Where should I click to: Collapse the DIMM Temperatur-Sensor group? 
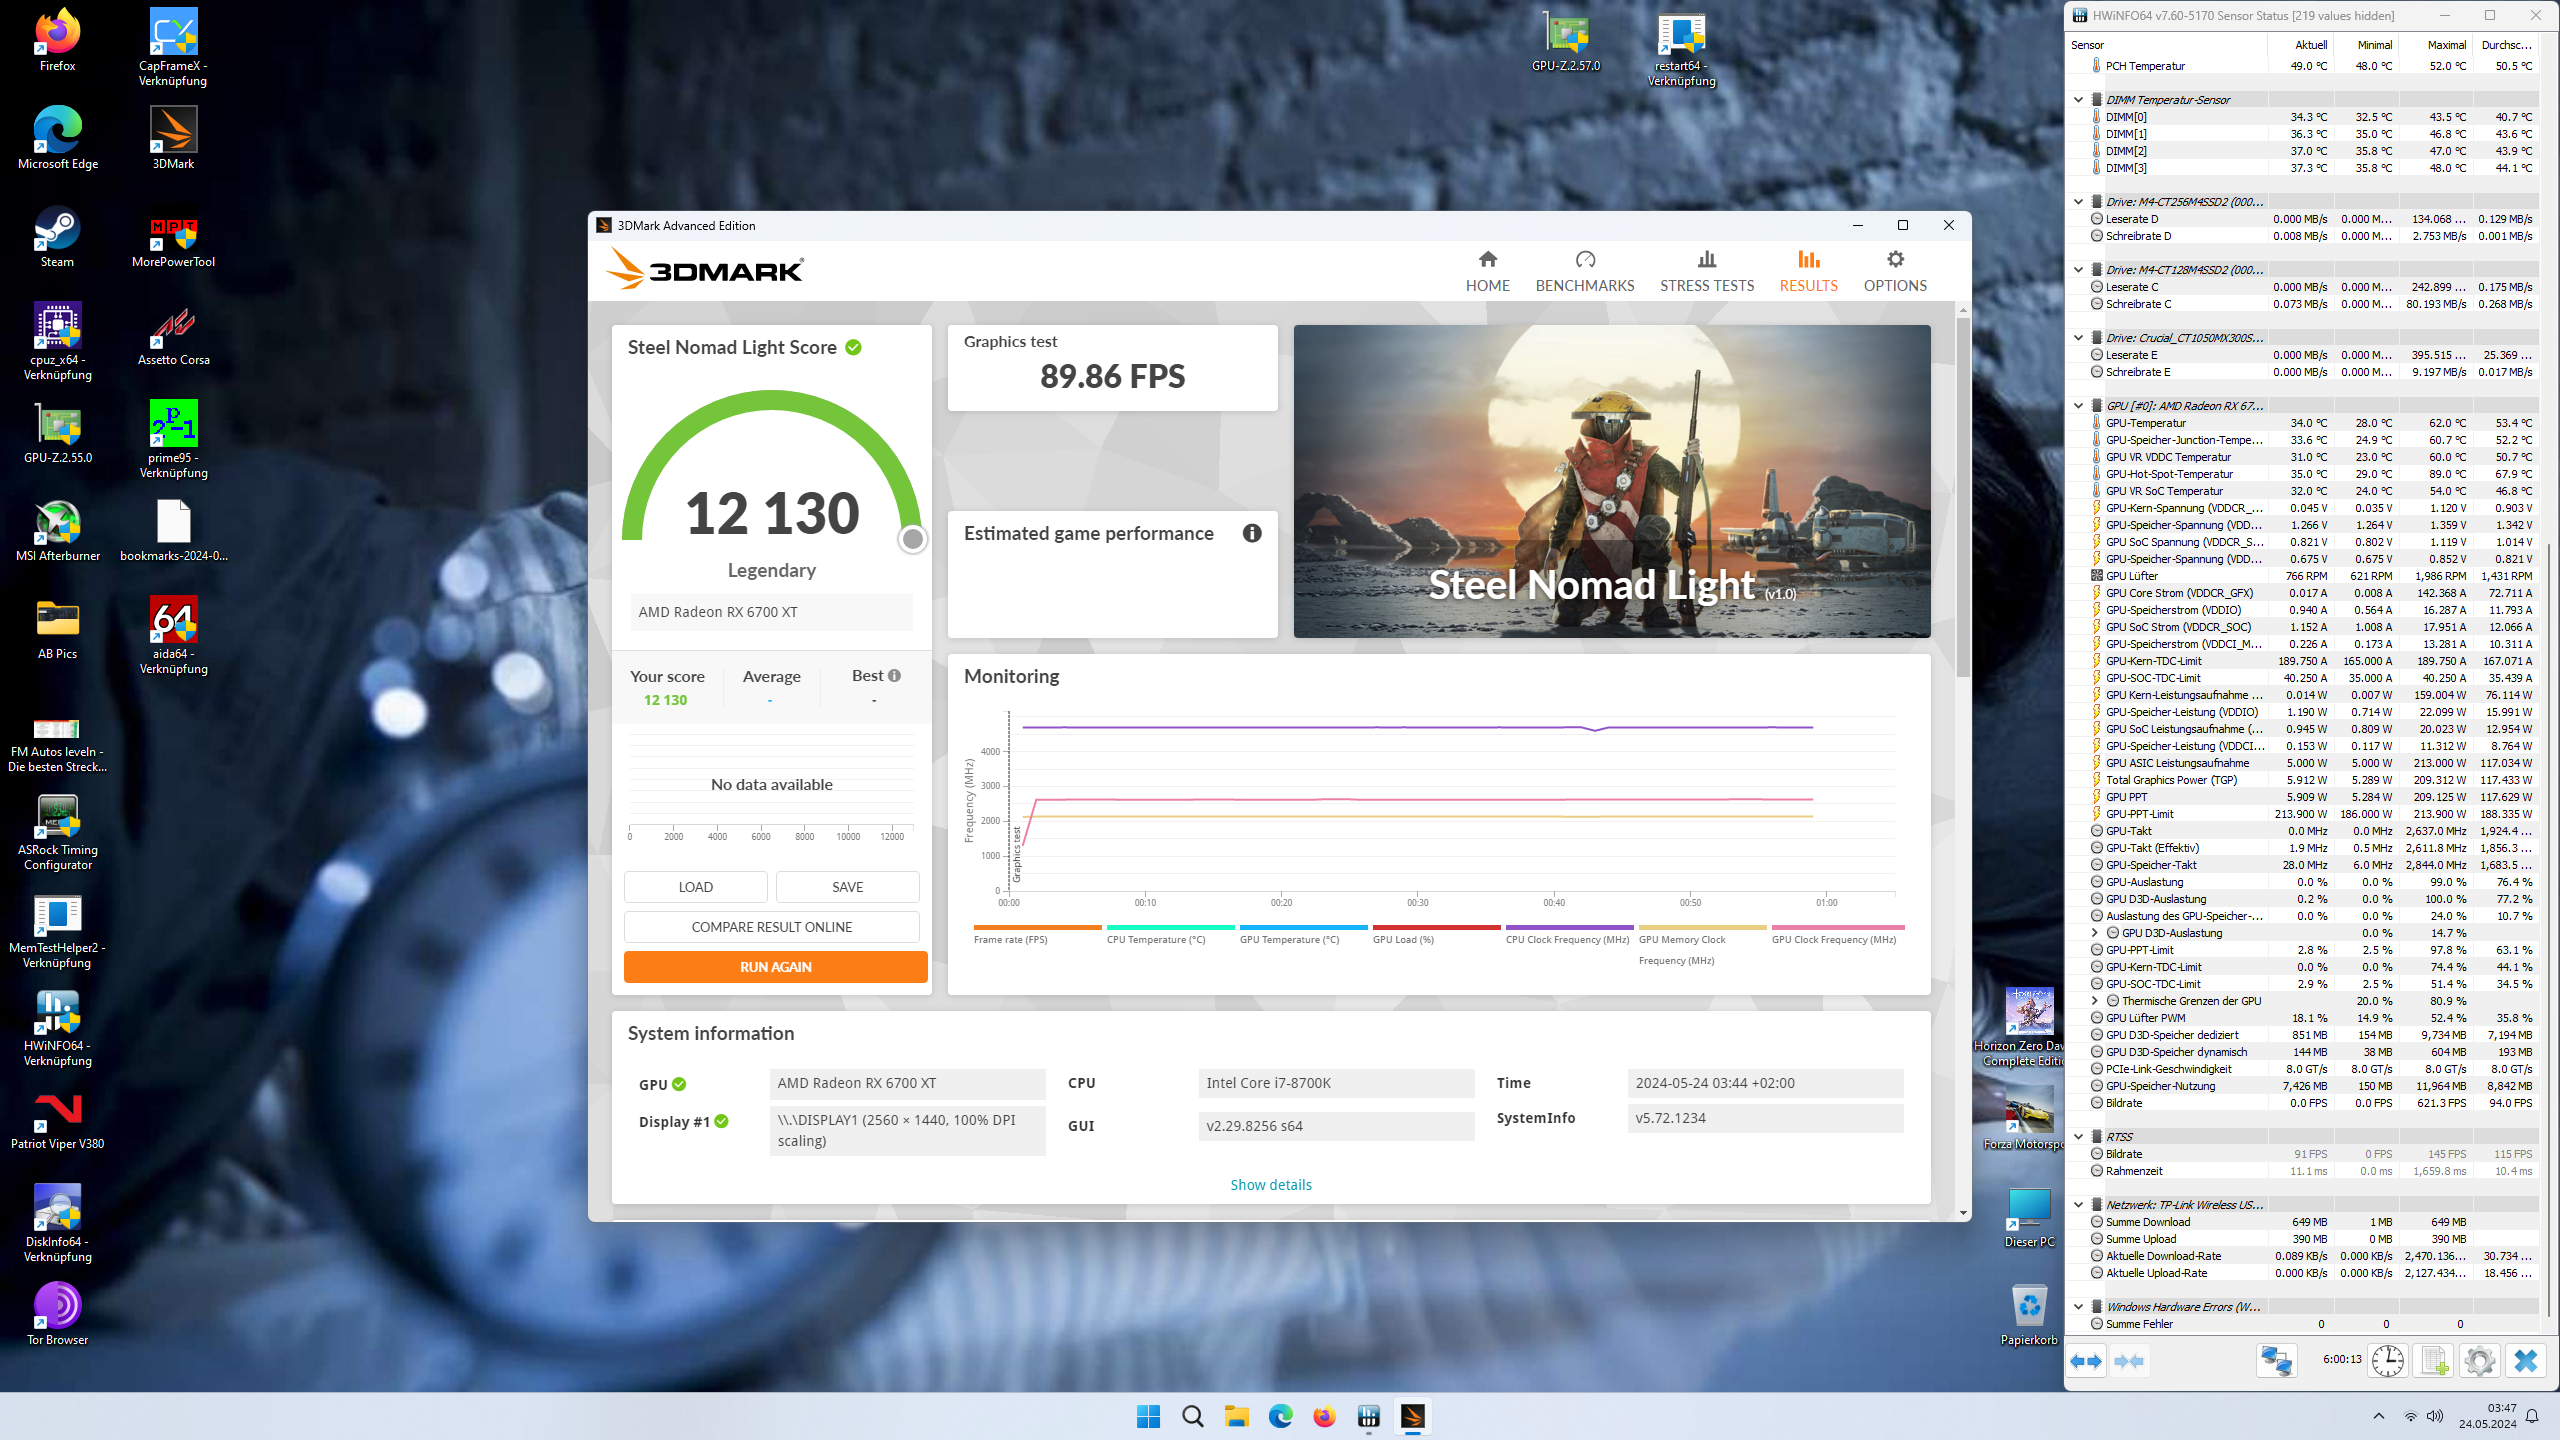click(2078, 100)
